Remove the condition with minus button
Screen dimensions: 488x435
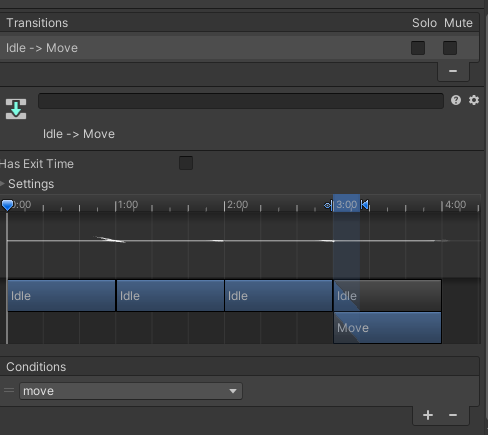(453, 415)
